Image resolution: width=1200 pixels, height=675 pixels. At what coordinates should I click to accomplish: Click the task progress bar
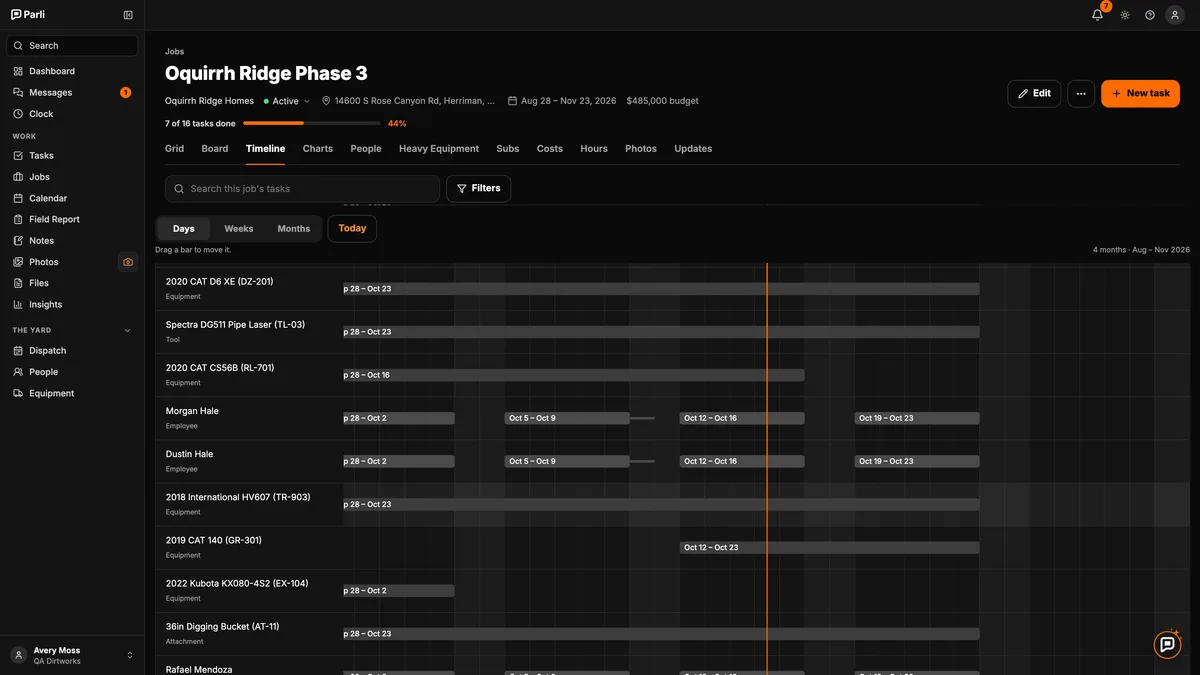[311, 123]
